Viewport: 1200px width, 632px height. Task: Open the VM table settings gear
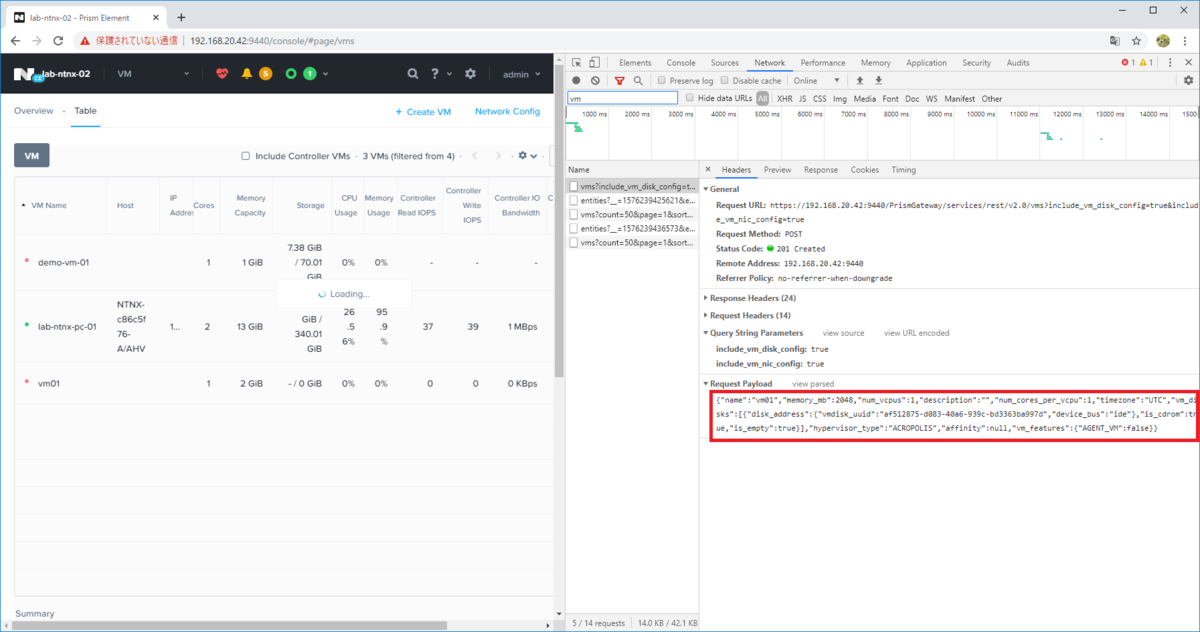522,156
